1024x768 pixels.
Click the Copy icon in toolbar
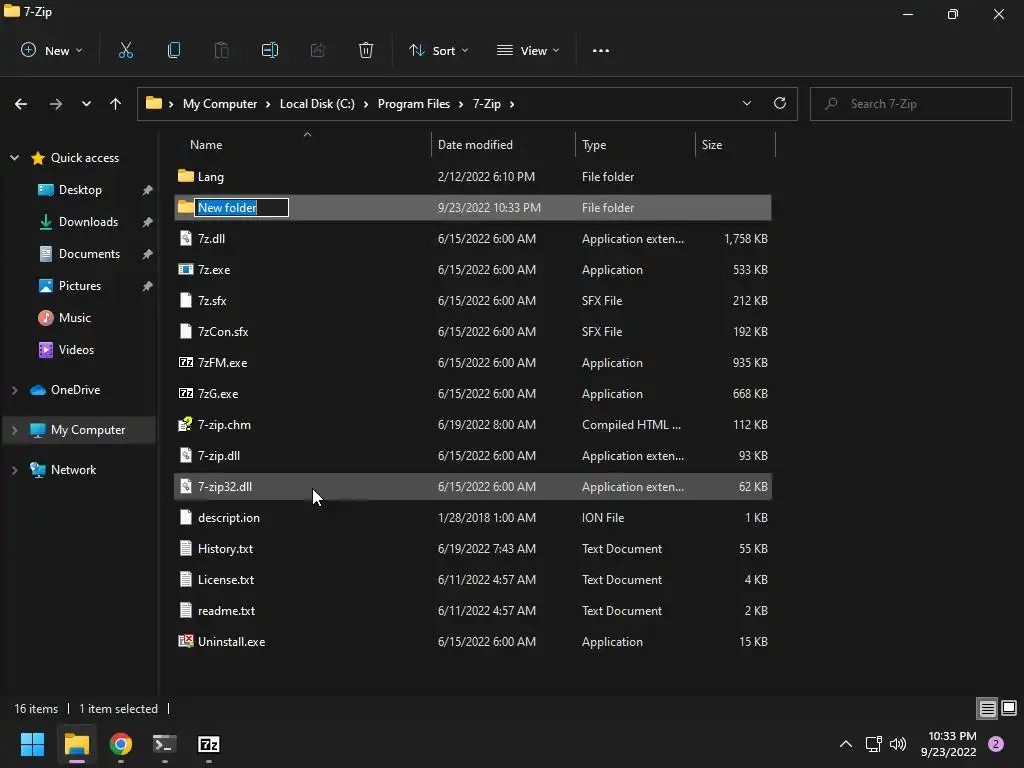click(174, 50)
